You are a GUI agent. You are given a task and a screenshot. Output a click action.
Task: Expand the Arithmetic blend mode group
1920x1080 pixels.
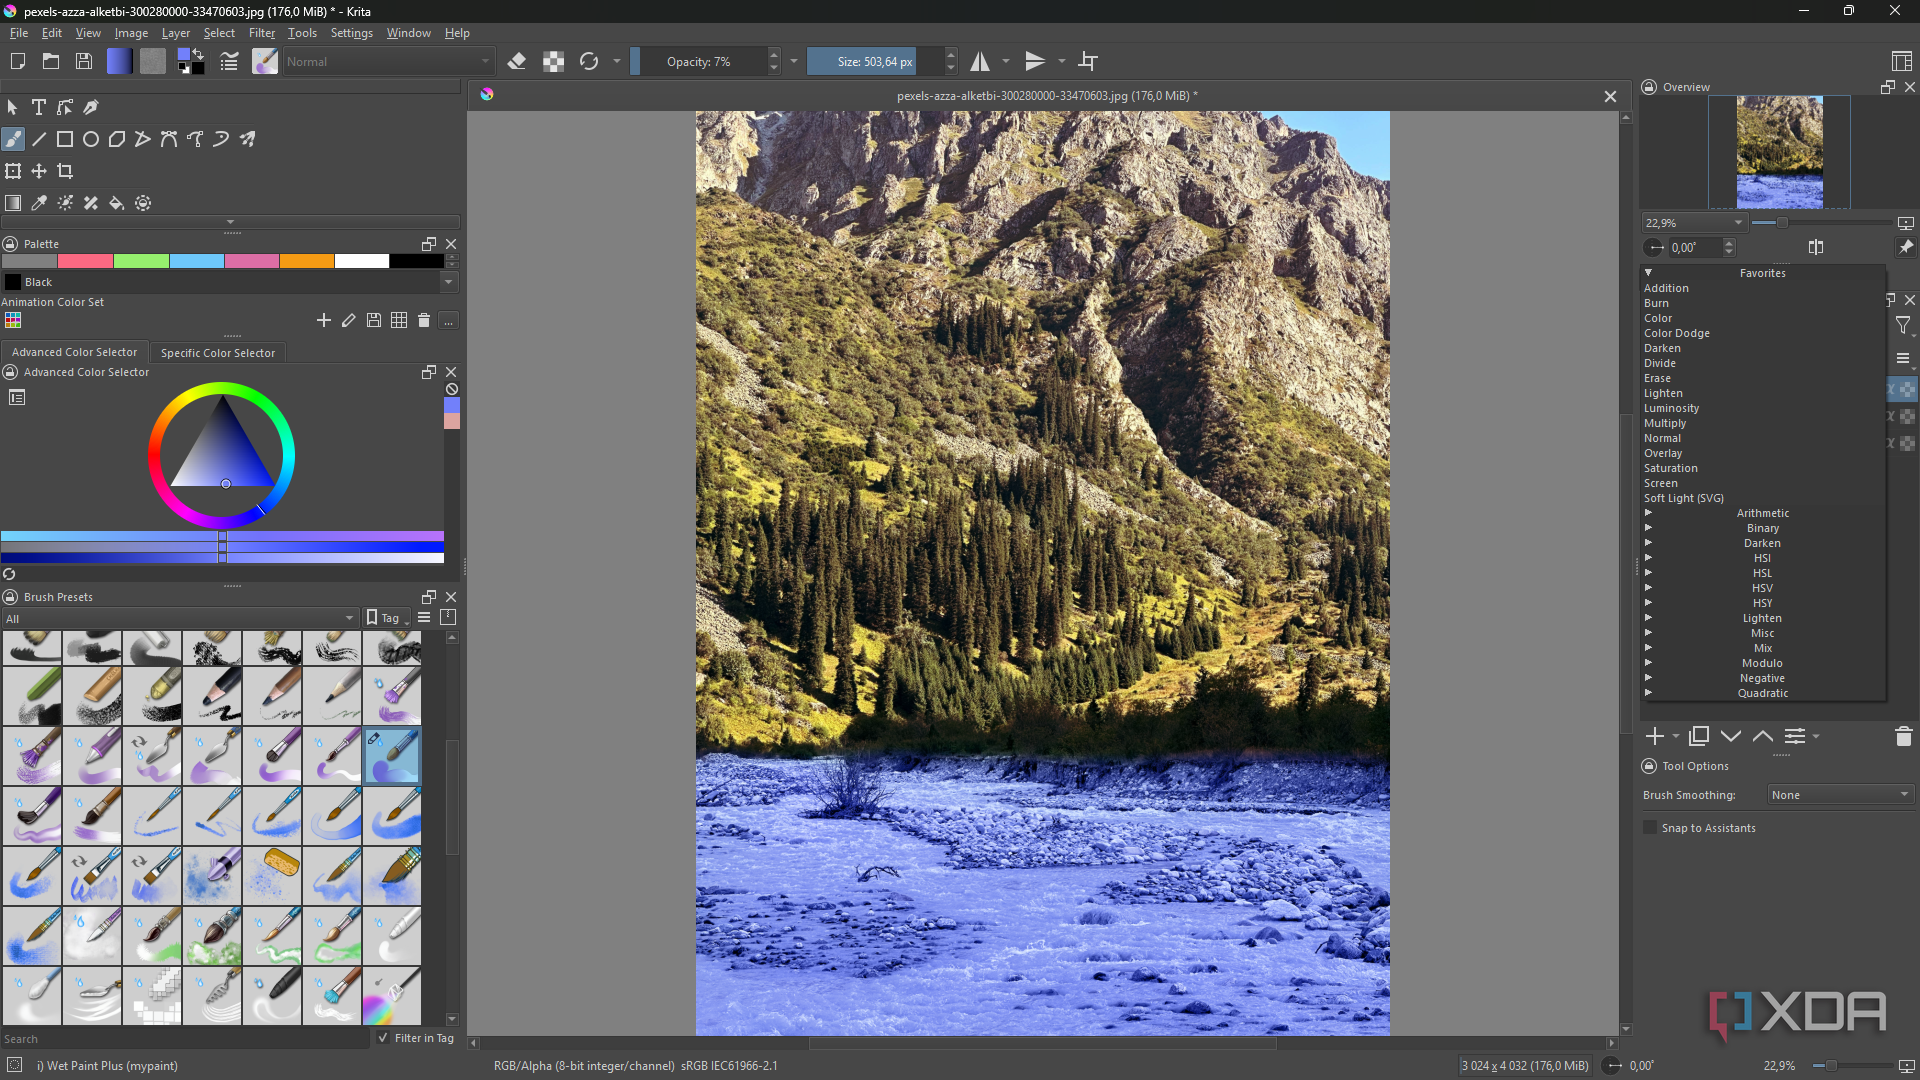[x=1648, y=513]
